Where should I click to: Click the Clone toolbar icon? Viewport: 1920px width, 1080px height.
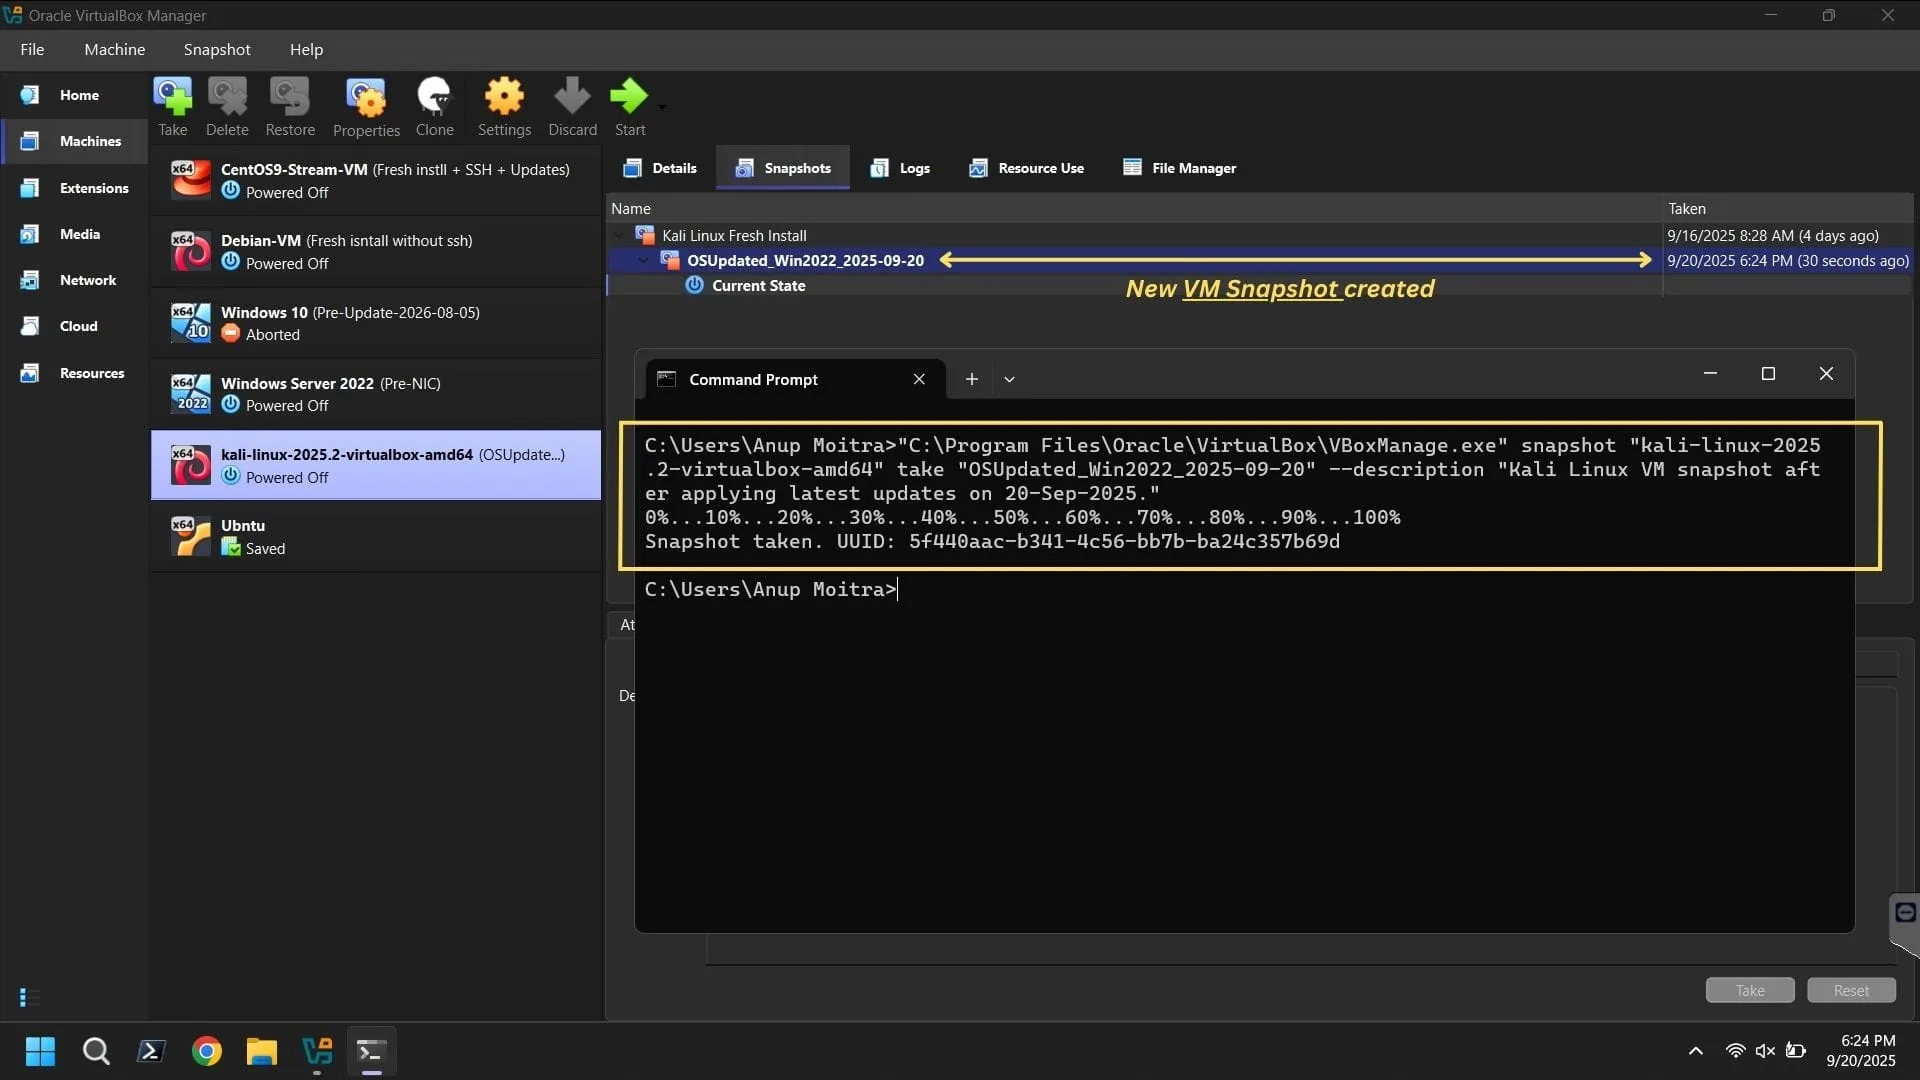[434, 105]
